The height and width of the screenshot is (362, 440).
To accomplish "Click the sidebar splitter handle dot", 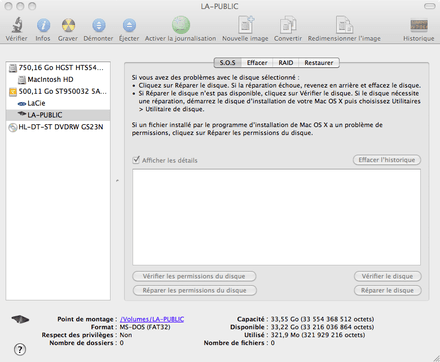I will [117, 181].
